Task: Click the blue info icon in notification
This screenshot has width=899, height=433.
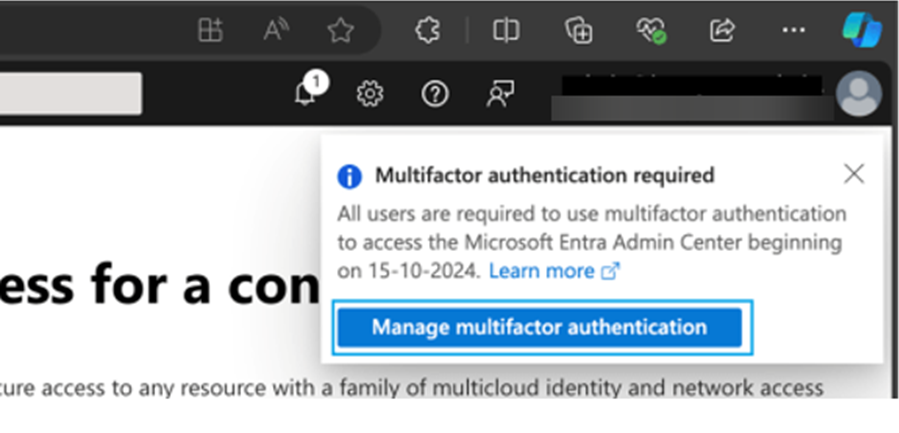Action: [x=348, y=177]
